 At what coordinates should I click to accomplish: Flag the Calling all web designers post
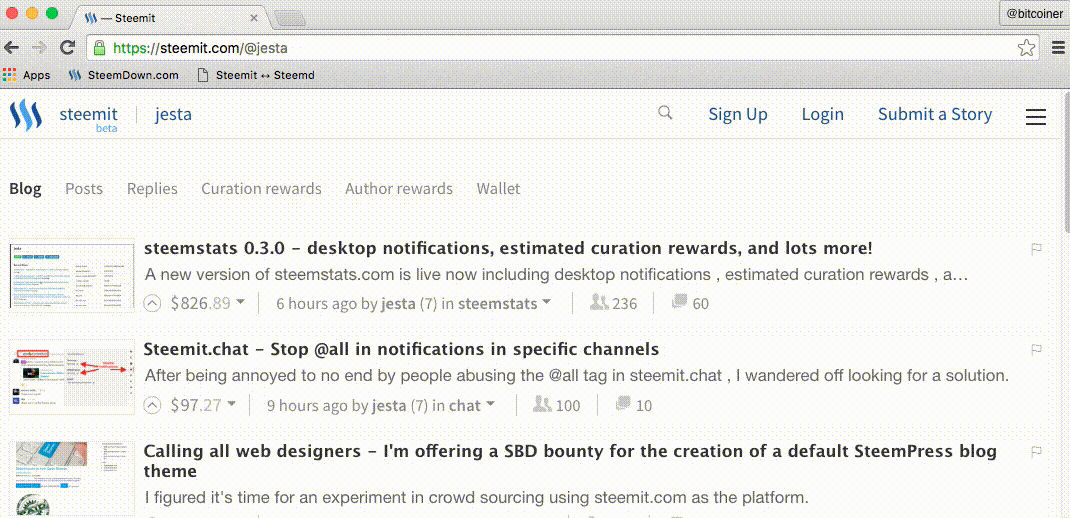(1036, 451)
